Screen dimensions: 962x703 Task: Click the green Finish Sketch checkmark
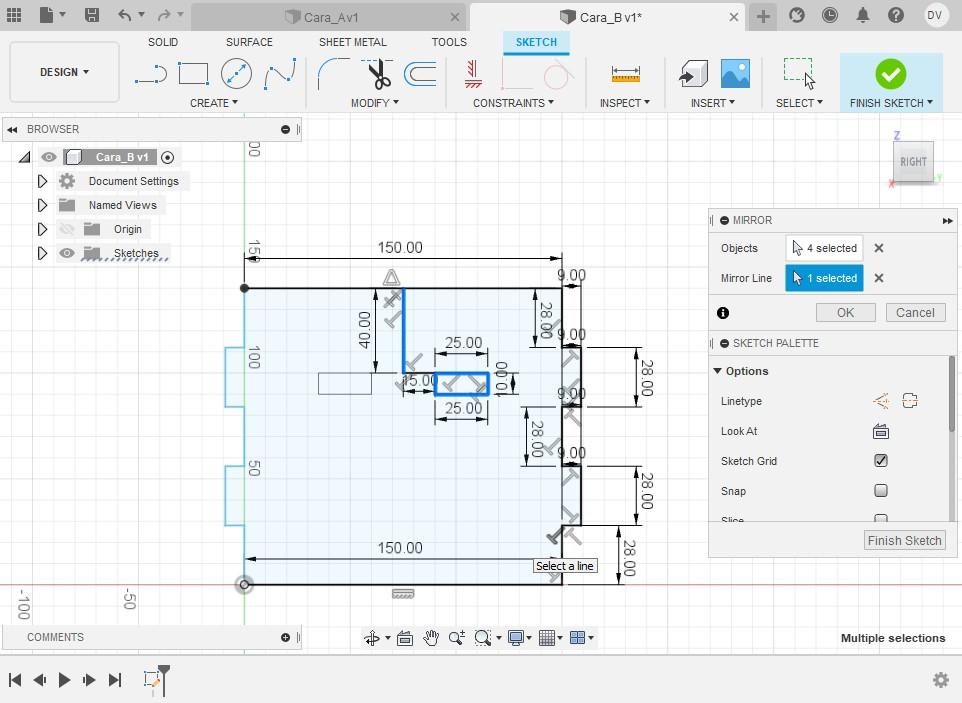(x=890, y=74)
